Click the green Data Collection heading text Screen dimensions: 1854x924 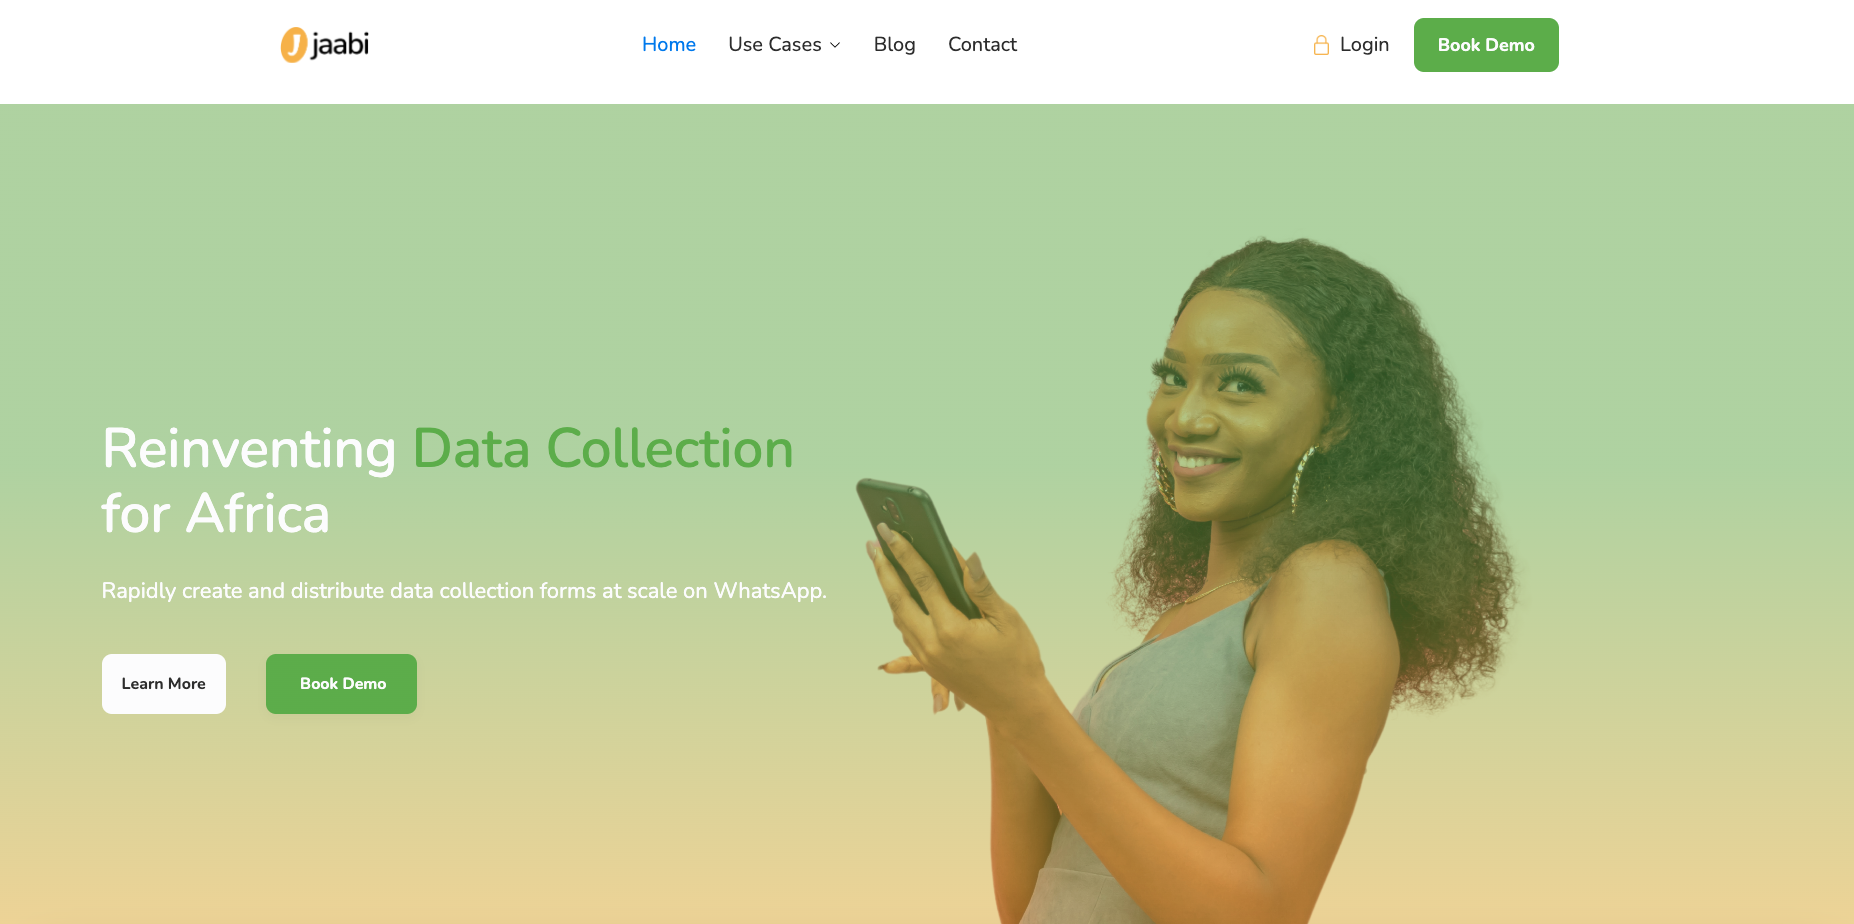(603, 449)
